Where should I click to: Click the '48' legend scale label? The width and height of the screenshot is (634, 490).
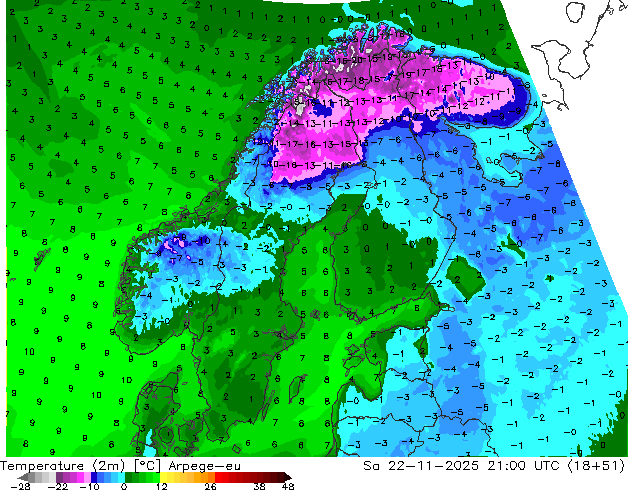coord(288,486)
